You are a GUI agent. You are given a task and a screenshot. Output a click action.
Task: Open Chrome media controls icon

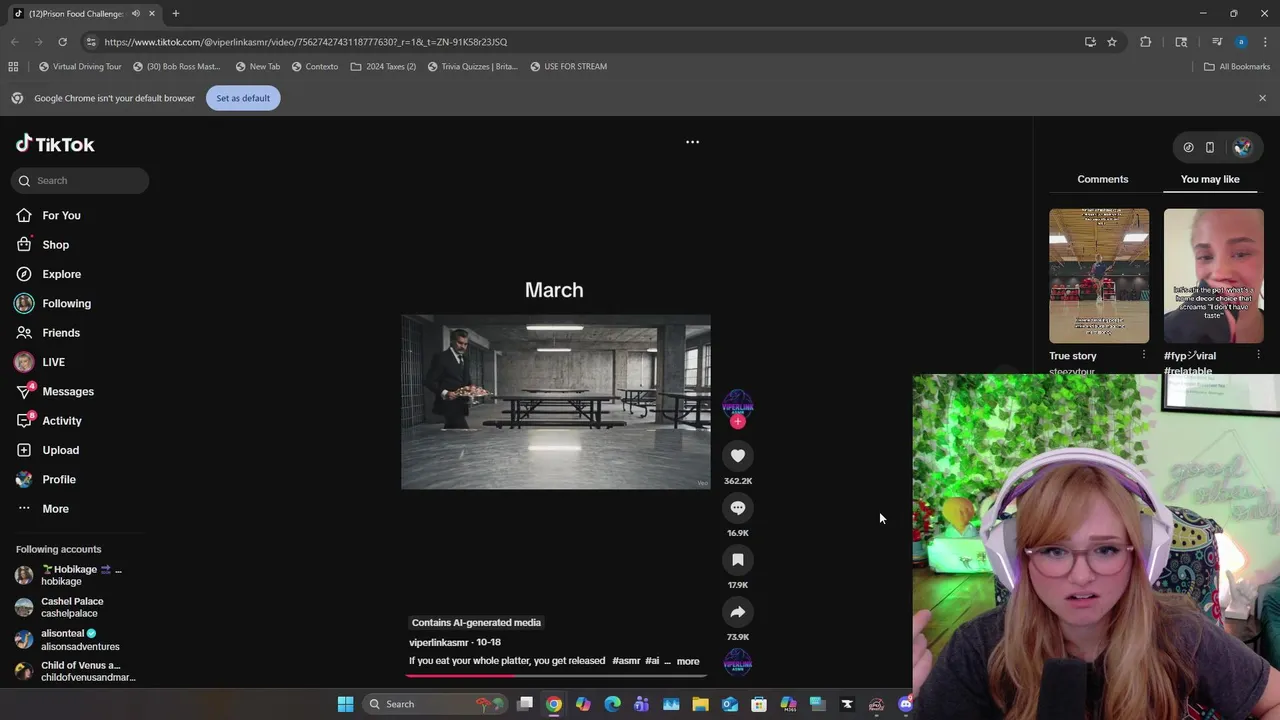[x=1217, y=42]
